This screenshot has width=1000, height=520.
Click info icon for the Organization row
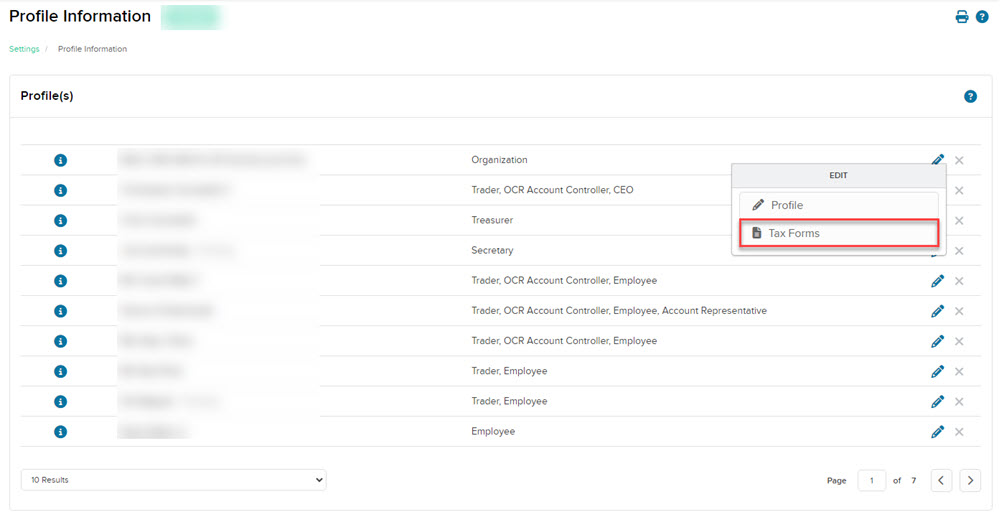coord(60,160)
